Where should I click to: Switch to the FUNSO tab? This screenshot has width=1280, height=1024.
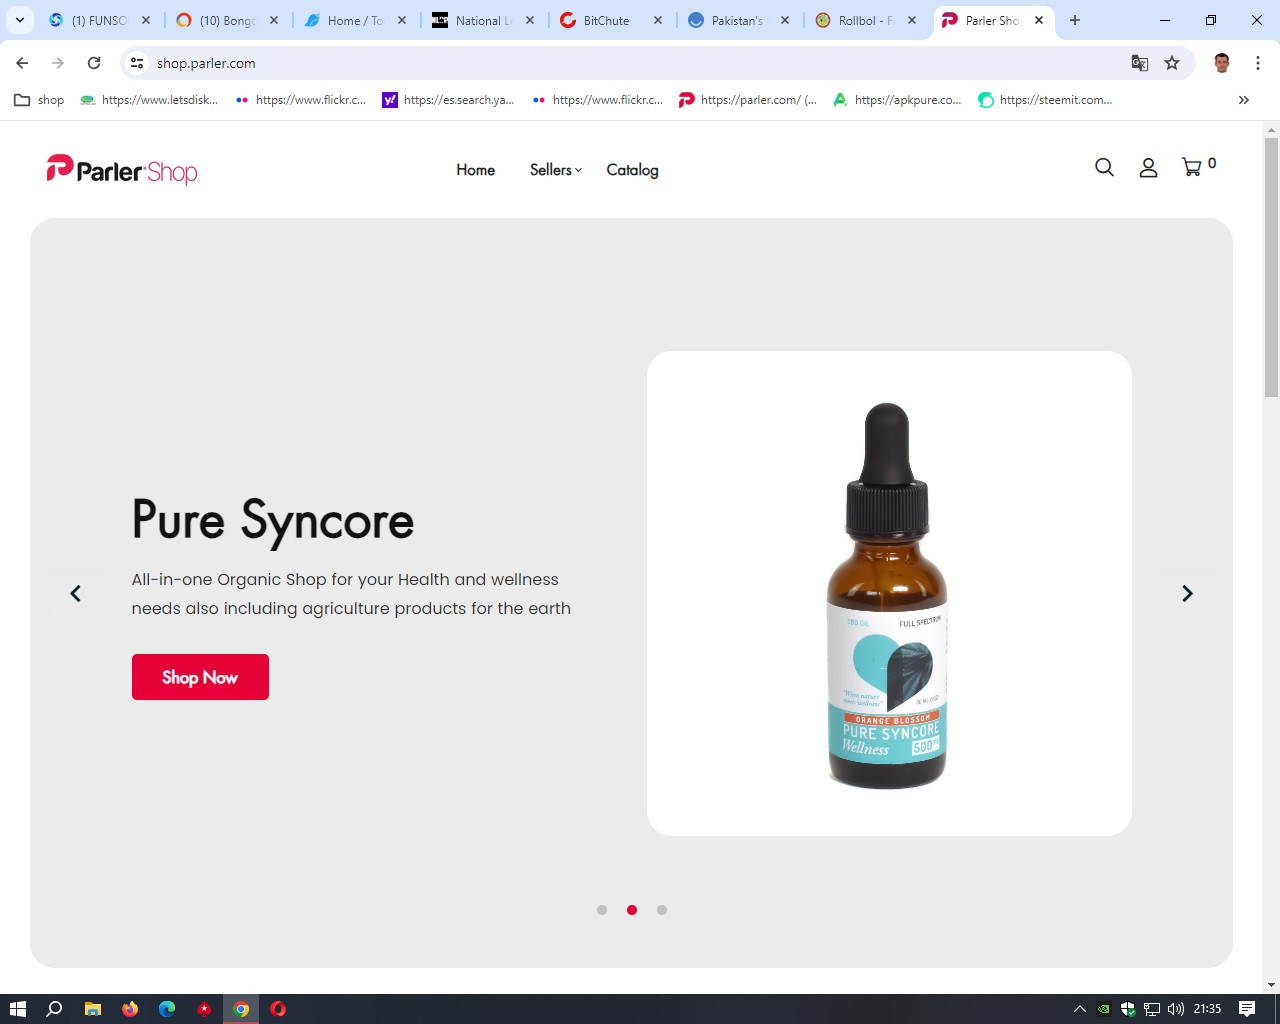102,20
